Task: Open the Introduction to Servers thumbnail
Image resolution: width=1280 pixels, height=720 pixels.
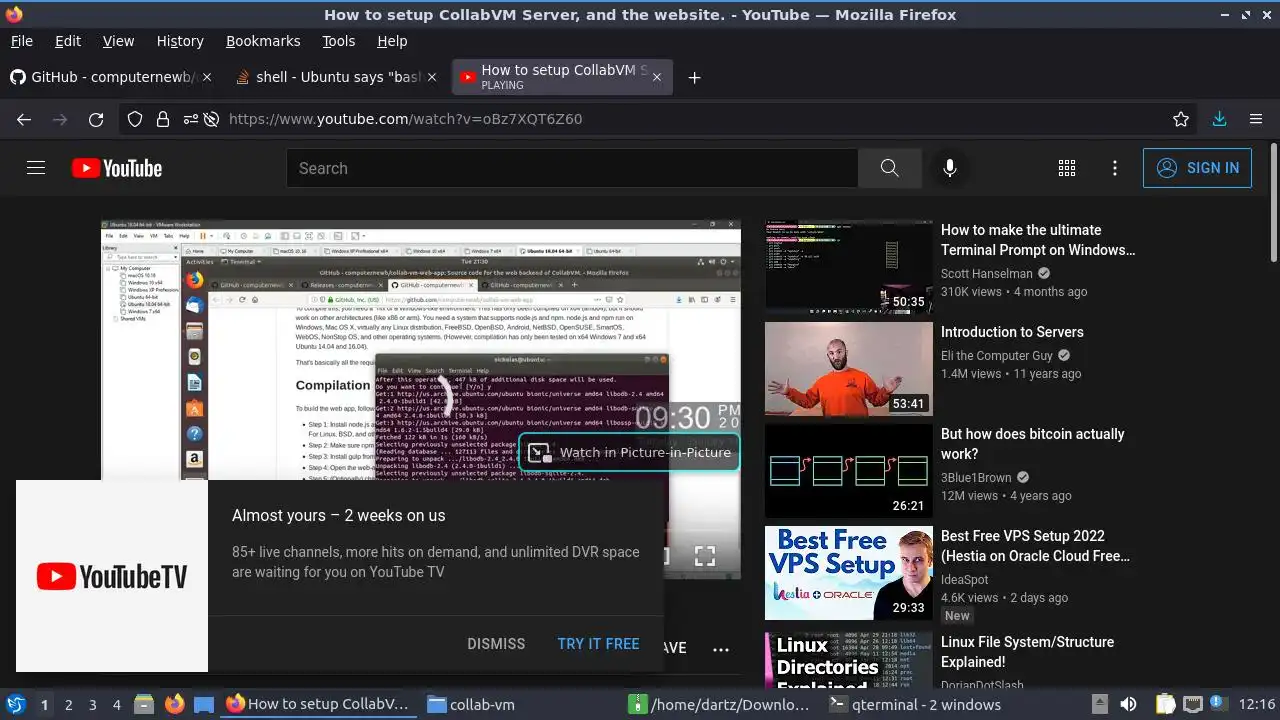Action: click(849, 368)
